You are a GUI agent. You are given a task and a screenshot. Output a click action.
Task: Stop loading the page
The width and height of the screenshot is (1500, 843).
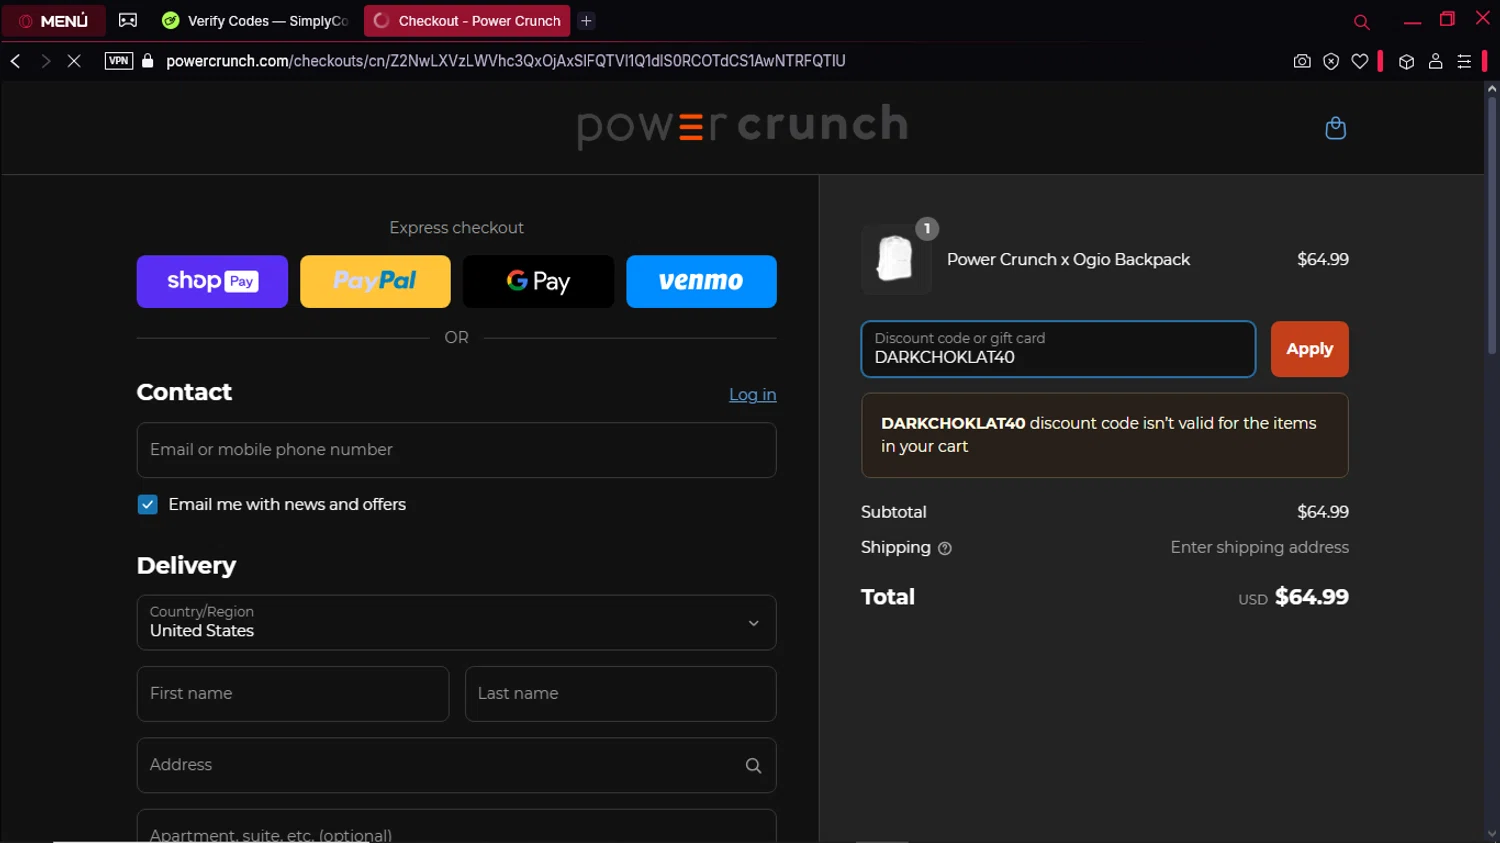point(74,61)
